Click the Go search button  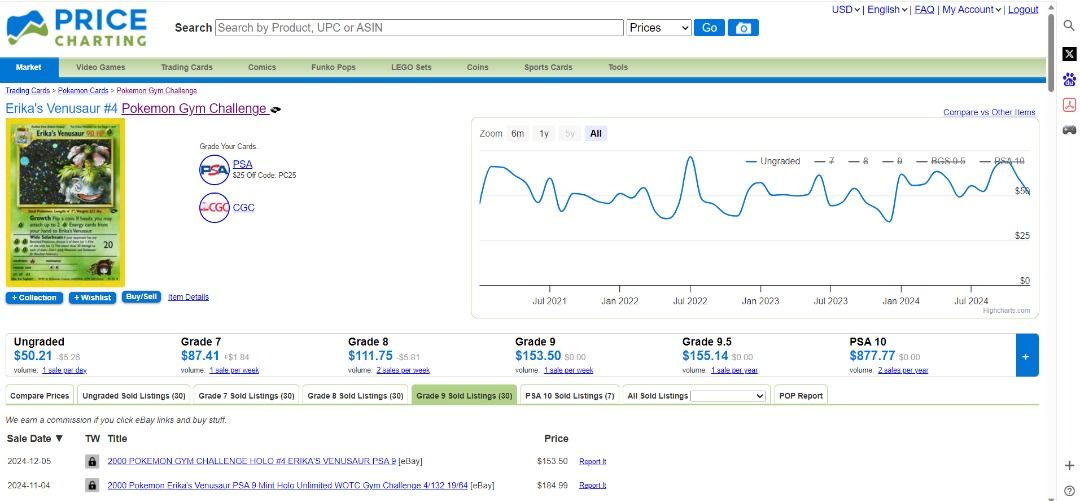click(709, 28)
